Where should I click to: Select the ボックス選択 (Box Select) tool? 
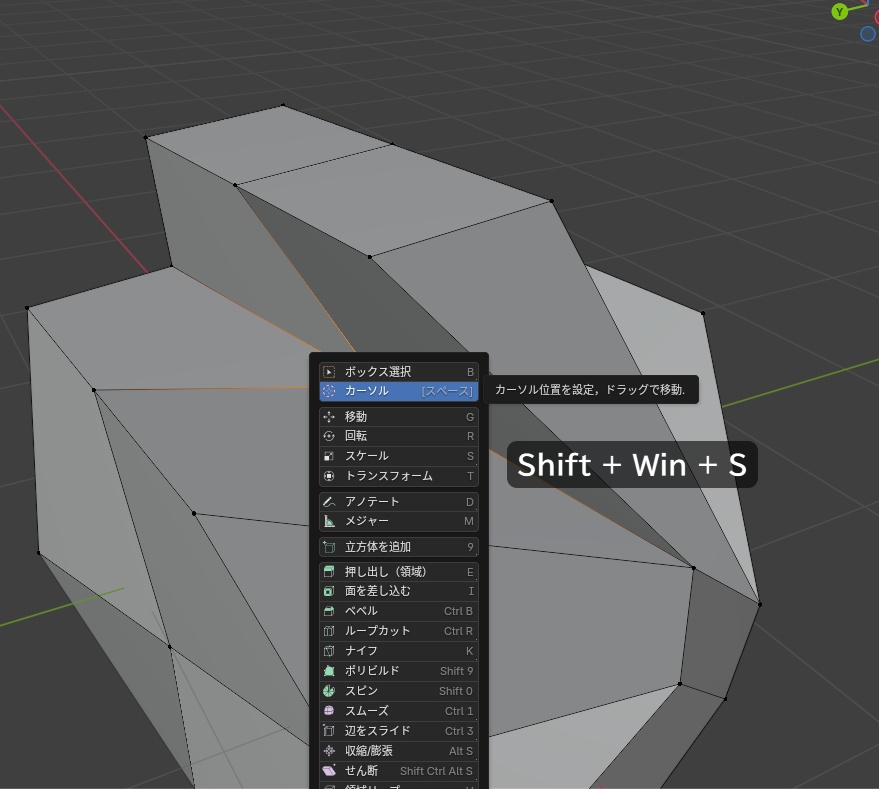coord(399,371)
